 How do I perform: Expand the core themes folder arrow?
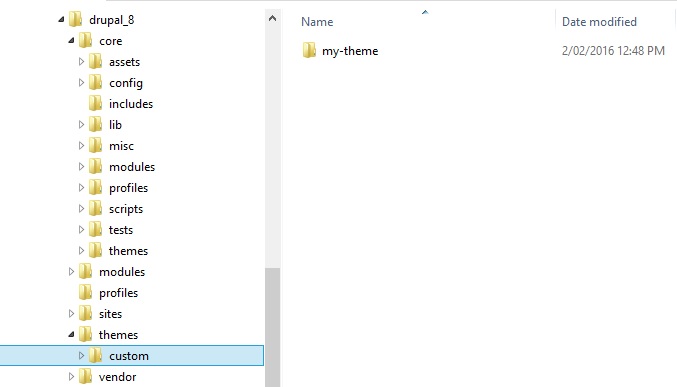point(81,251)
